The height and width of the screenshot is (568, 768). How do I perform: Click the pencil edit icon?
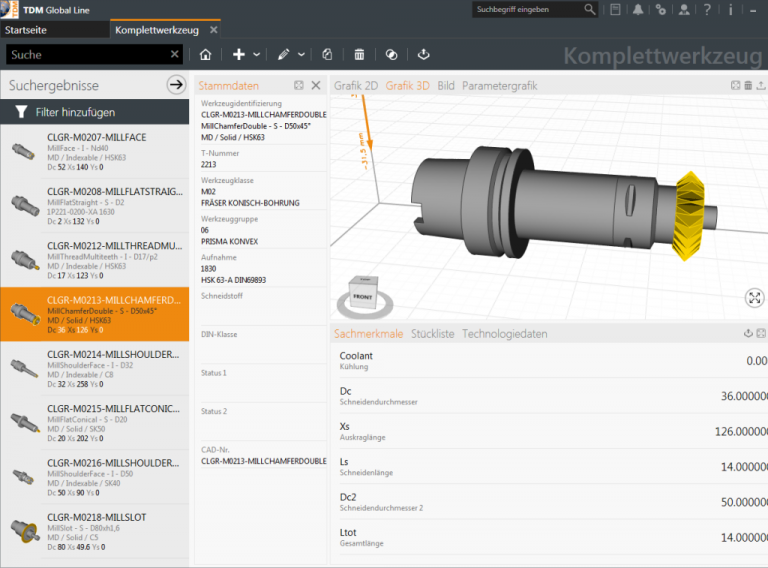point(284,55)
